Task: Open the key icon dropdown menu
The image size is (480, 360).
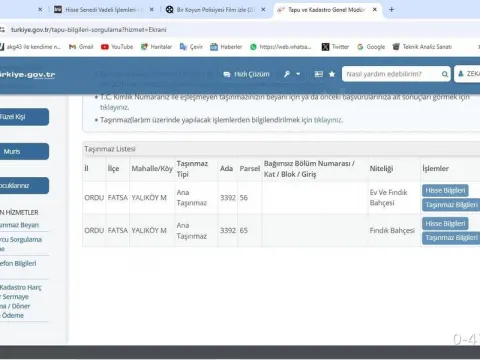Action: click(x=292, y=74)
